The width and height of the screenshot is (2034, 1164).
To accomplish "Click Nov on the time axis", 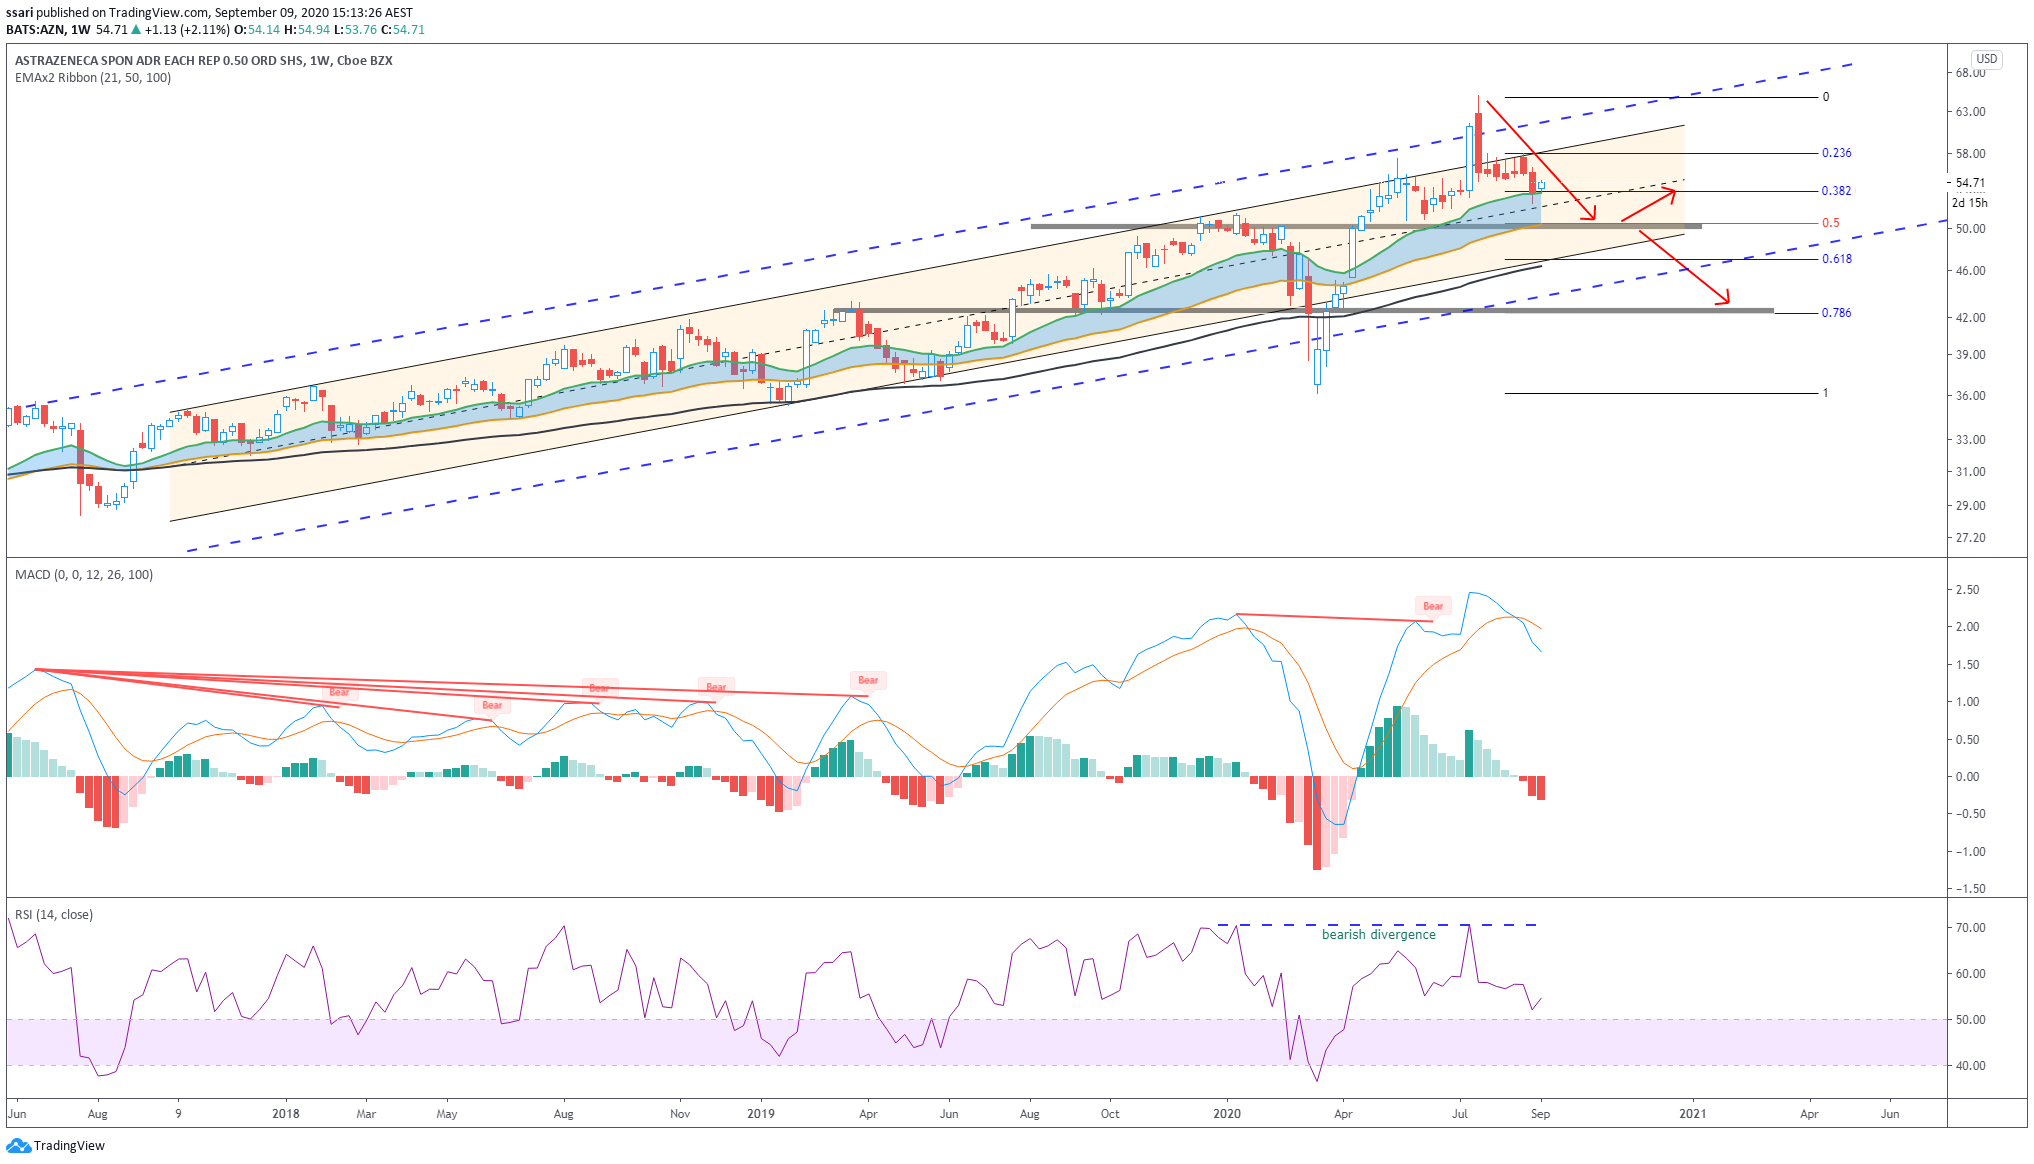I will (x=680, y=1114).
